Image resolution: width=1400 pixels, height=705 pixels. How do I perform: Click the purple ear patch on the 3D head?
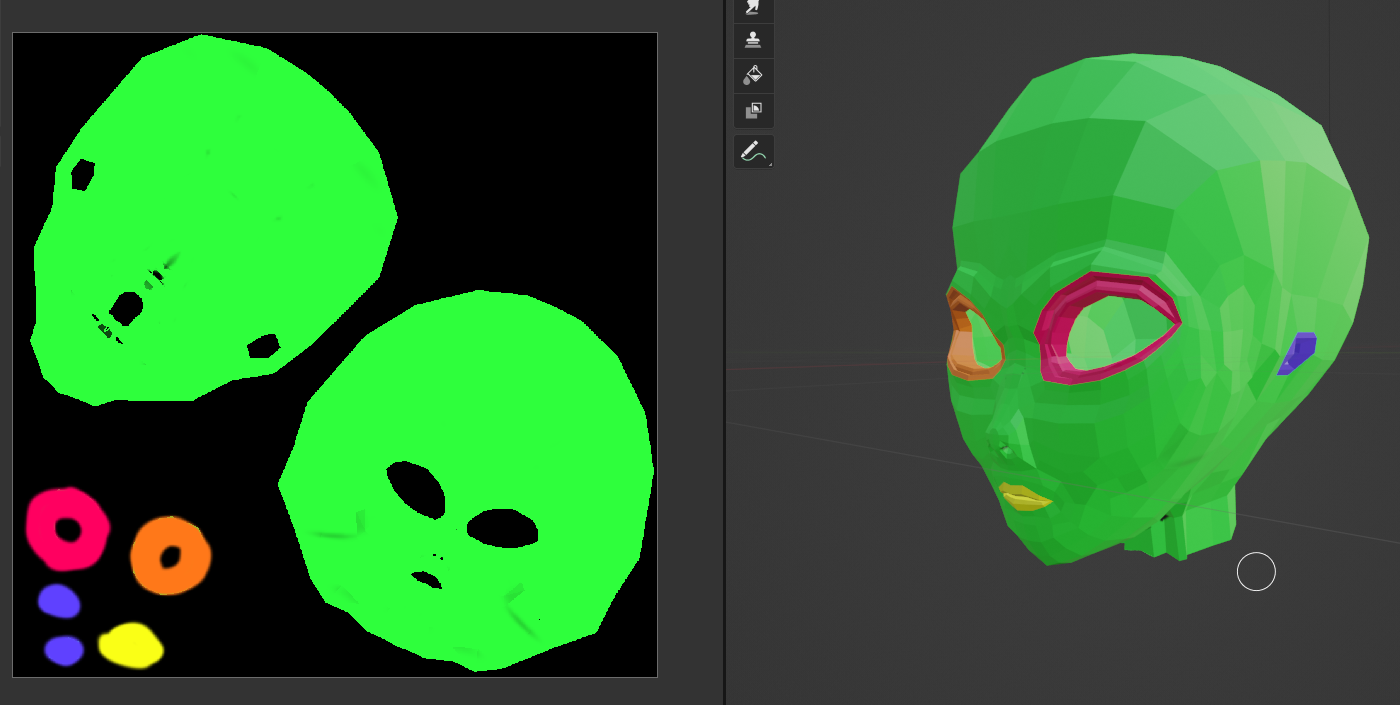click(1297, 353)
